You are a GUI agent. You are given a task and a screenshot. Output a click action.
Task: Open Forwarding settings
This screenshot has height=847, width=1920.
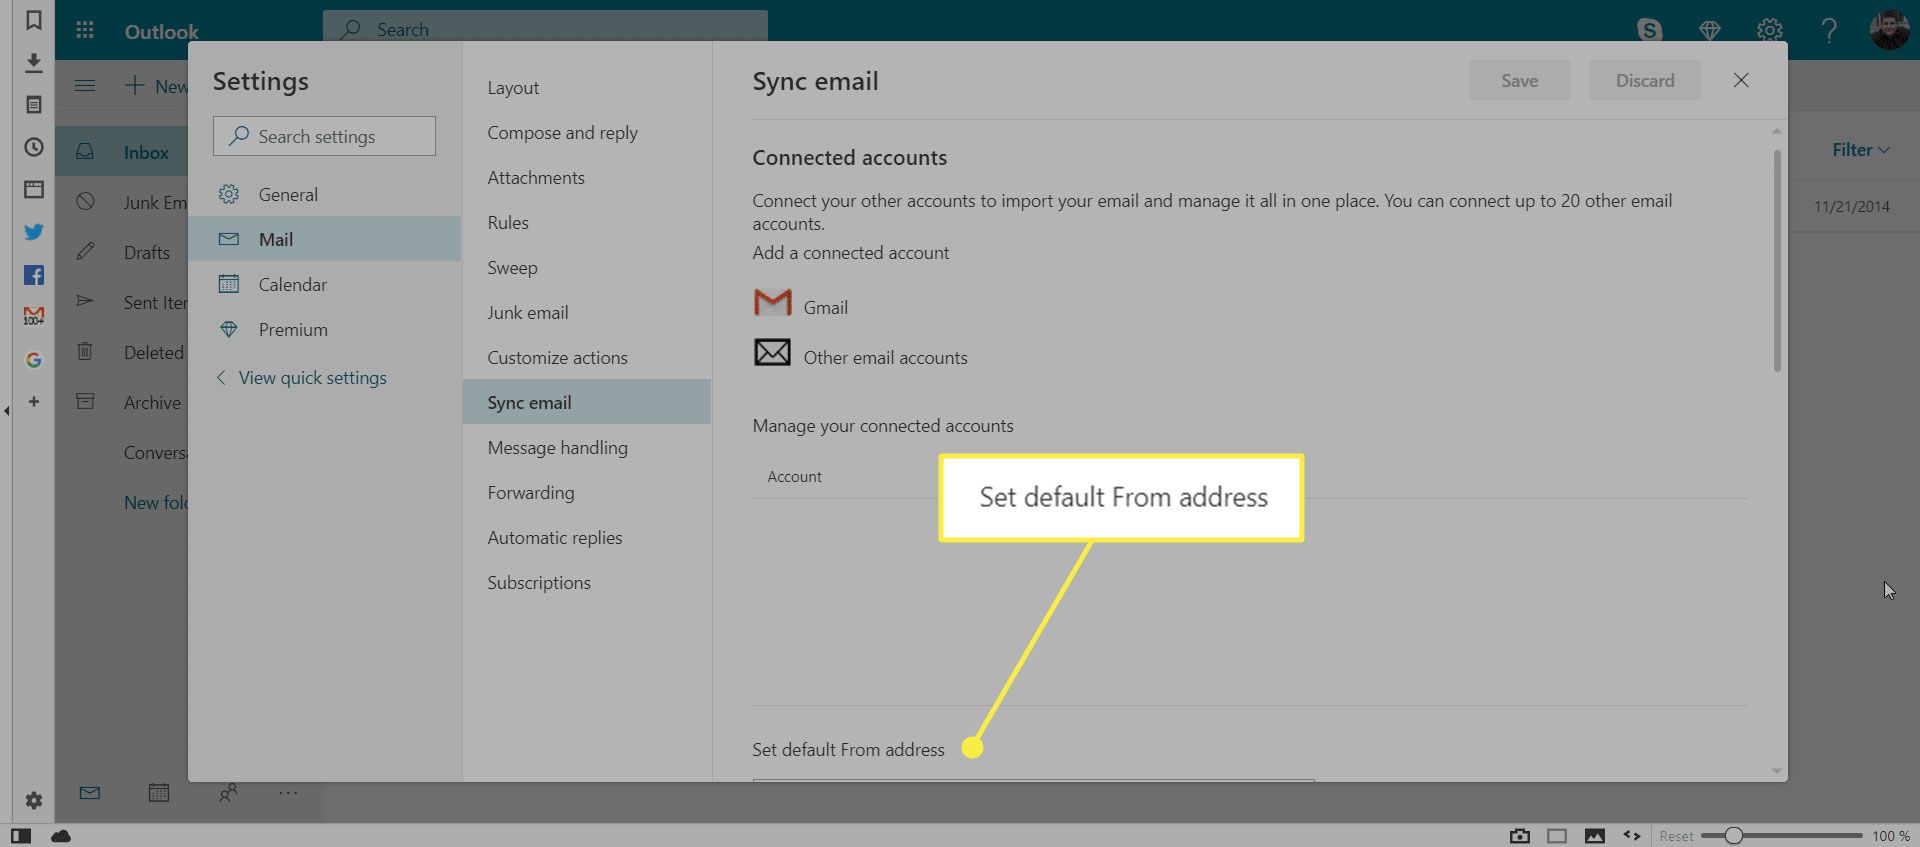tap(587, 493)
